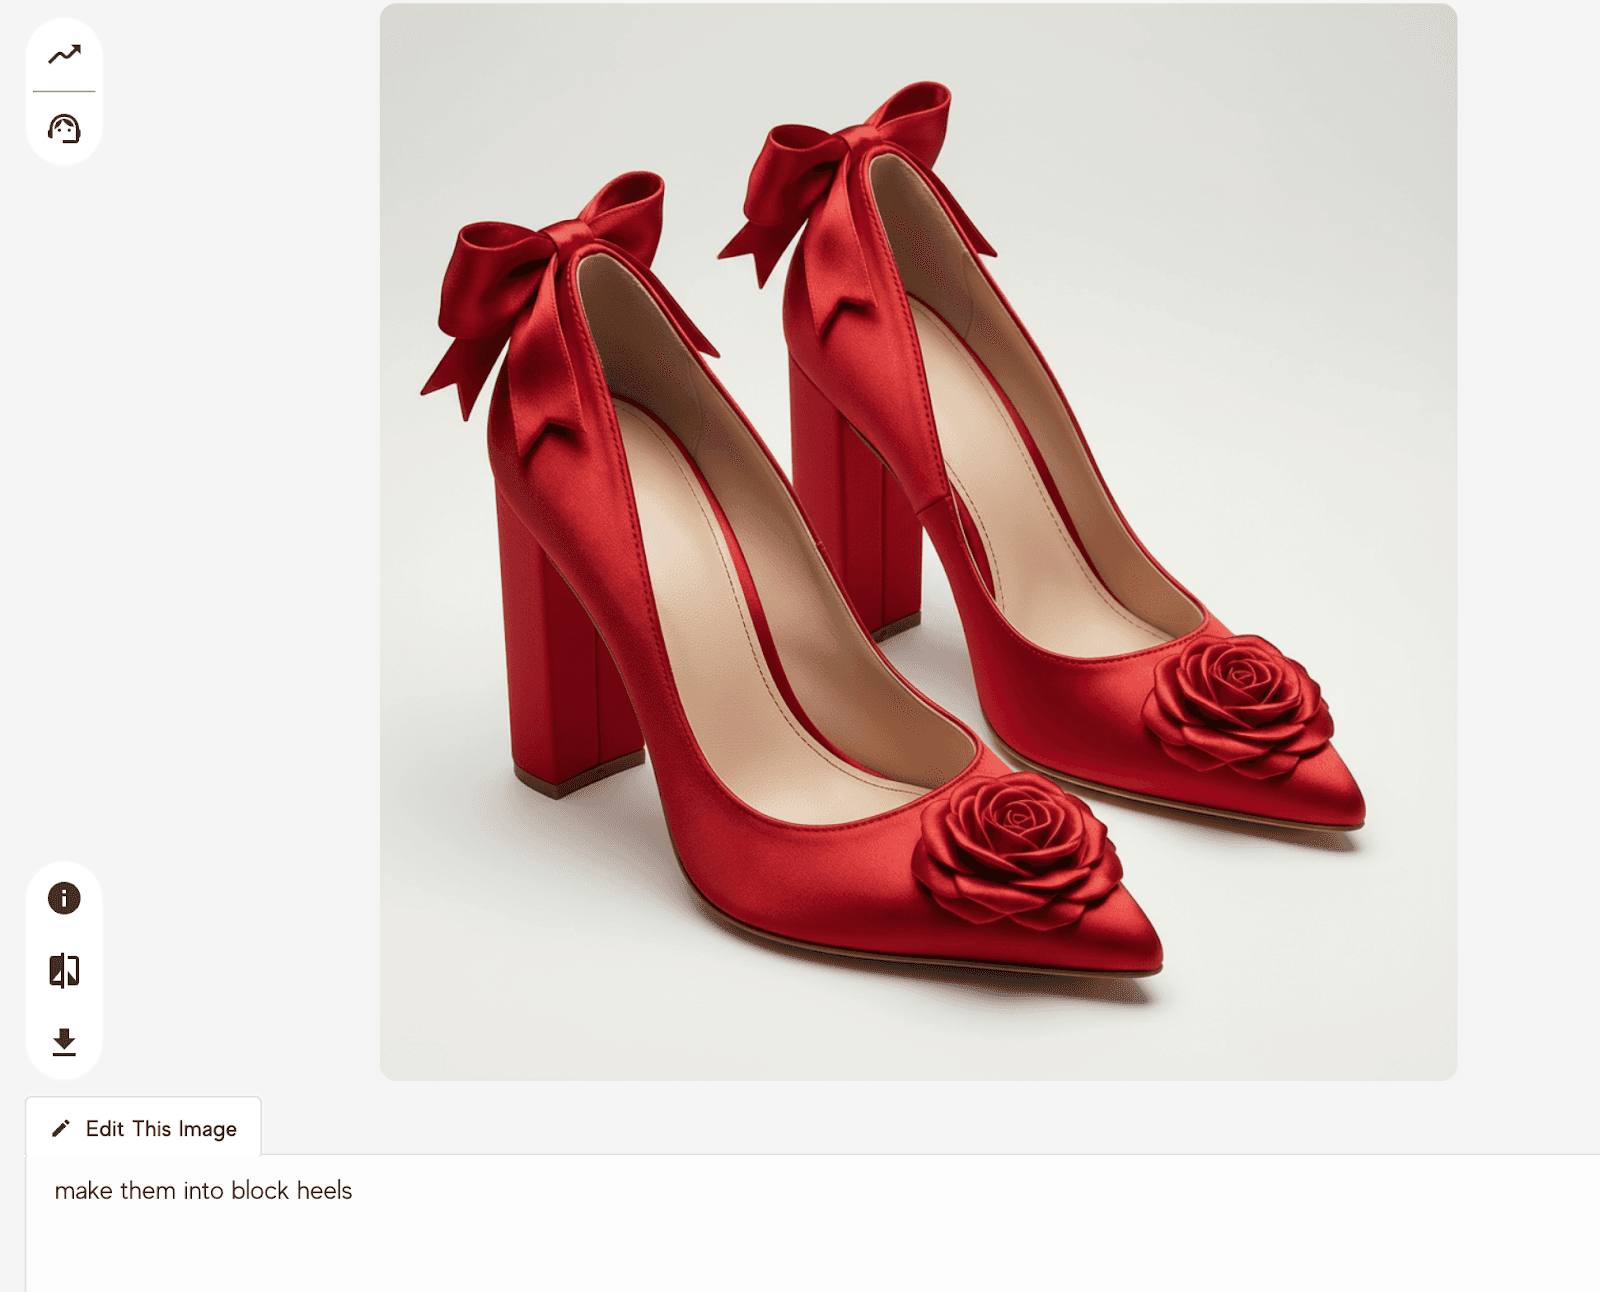Focus the prompt field reading 'make them into block heels'

812,1223
